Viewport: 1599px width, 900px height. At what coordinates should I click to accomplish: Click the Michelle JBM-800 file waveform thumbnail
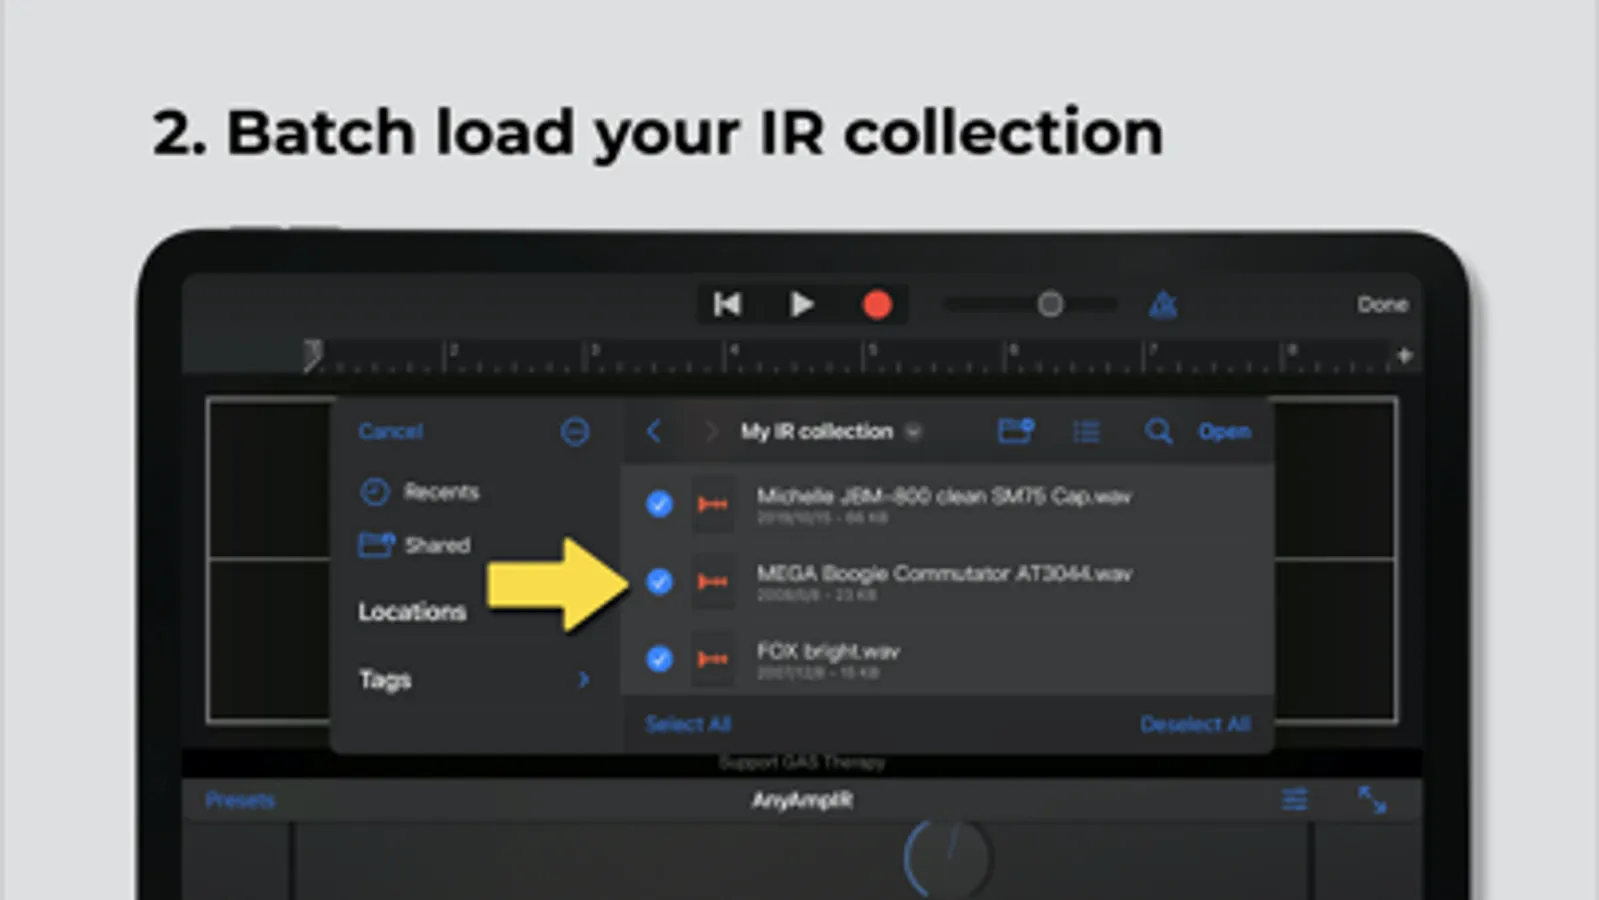pos(713,504)
